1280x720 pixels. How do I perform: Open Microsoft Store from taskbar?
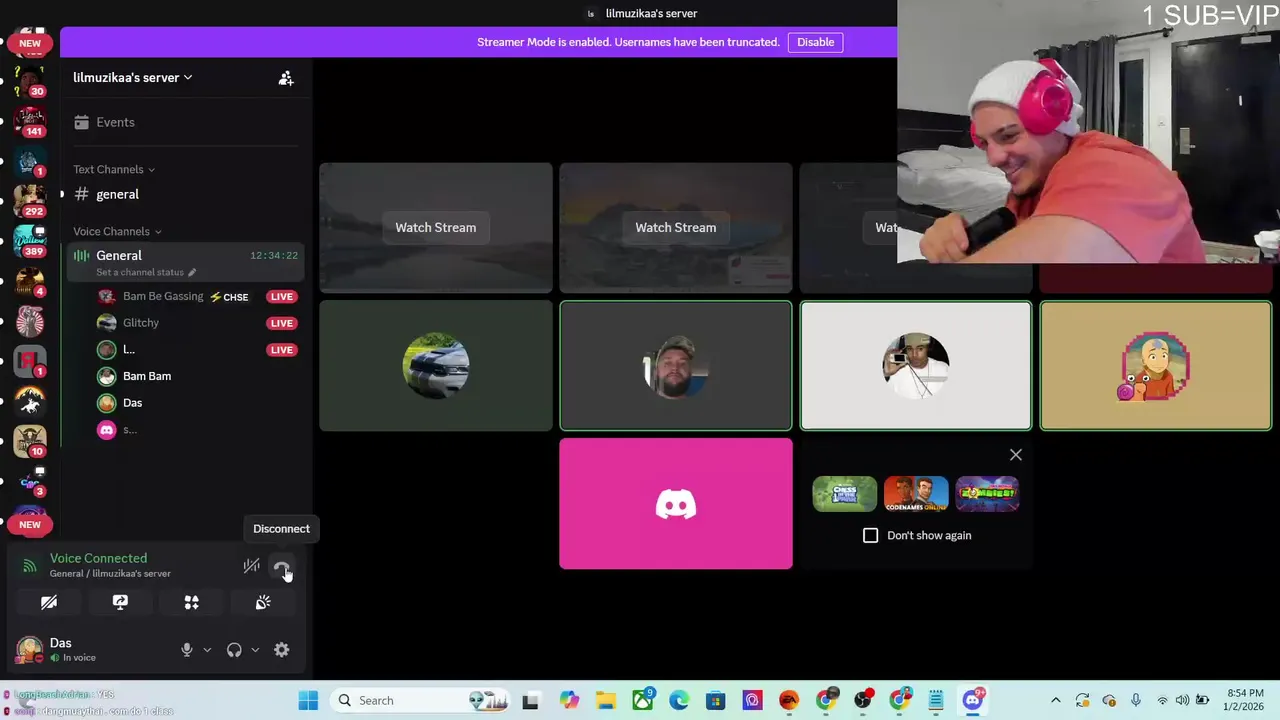pos(715,700)
